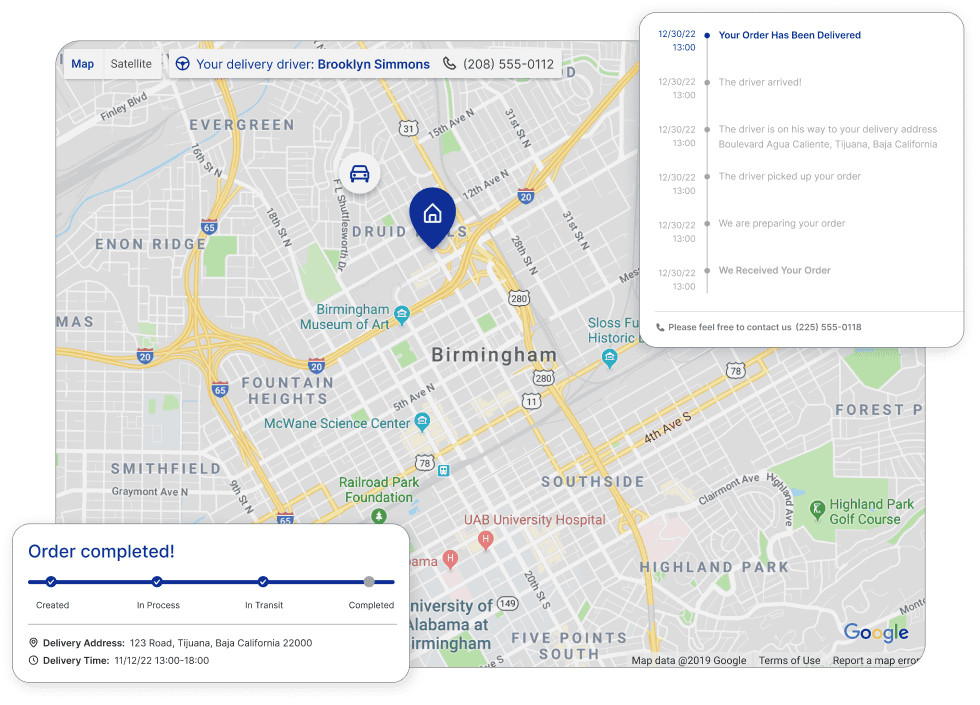Click the transit station icon near Route 78
This screenshot has height=705, width=980.
click(443, 470)
